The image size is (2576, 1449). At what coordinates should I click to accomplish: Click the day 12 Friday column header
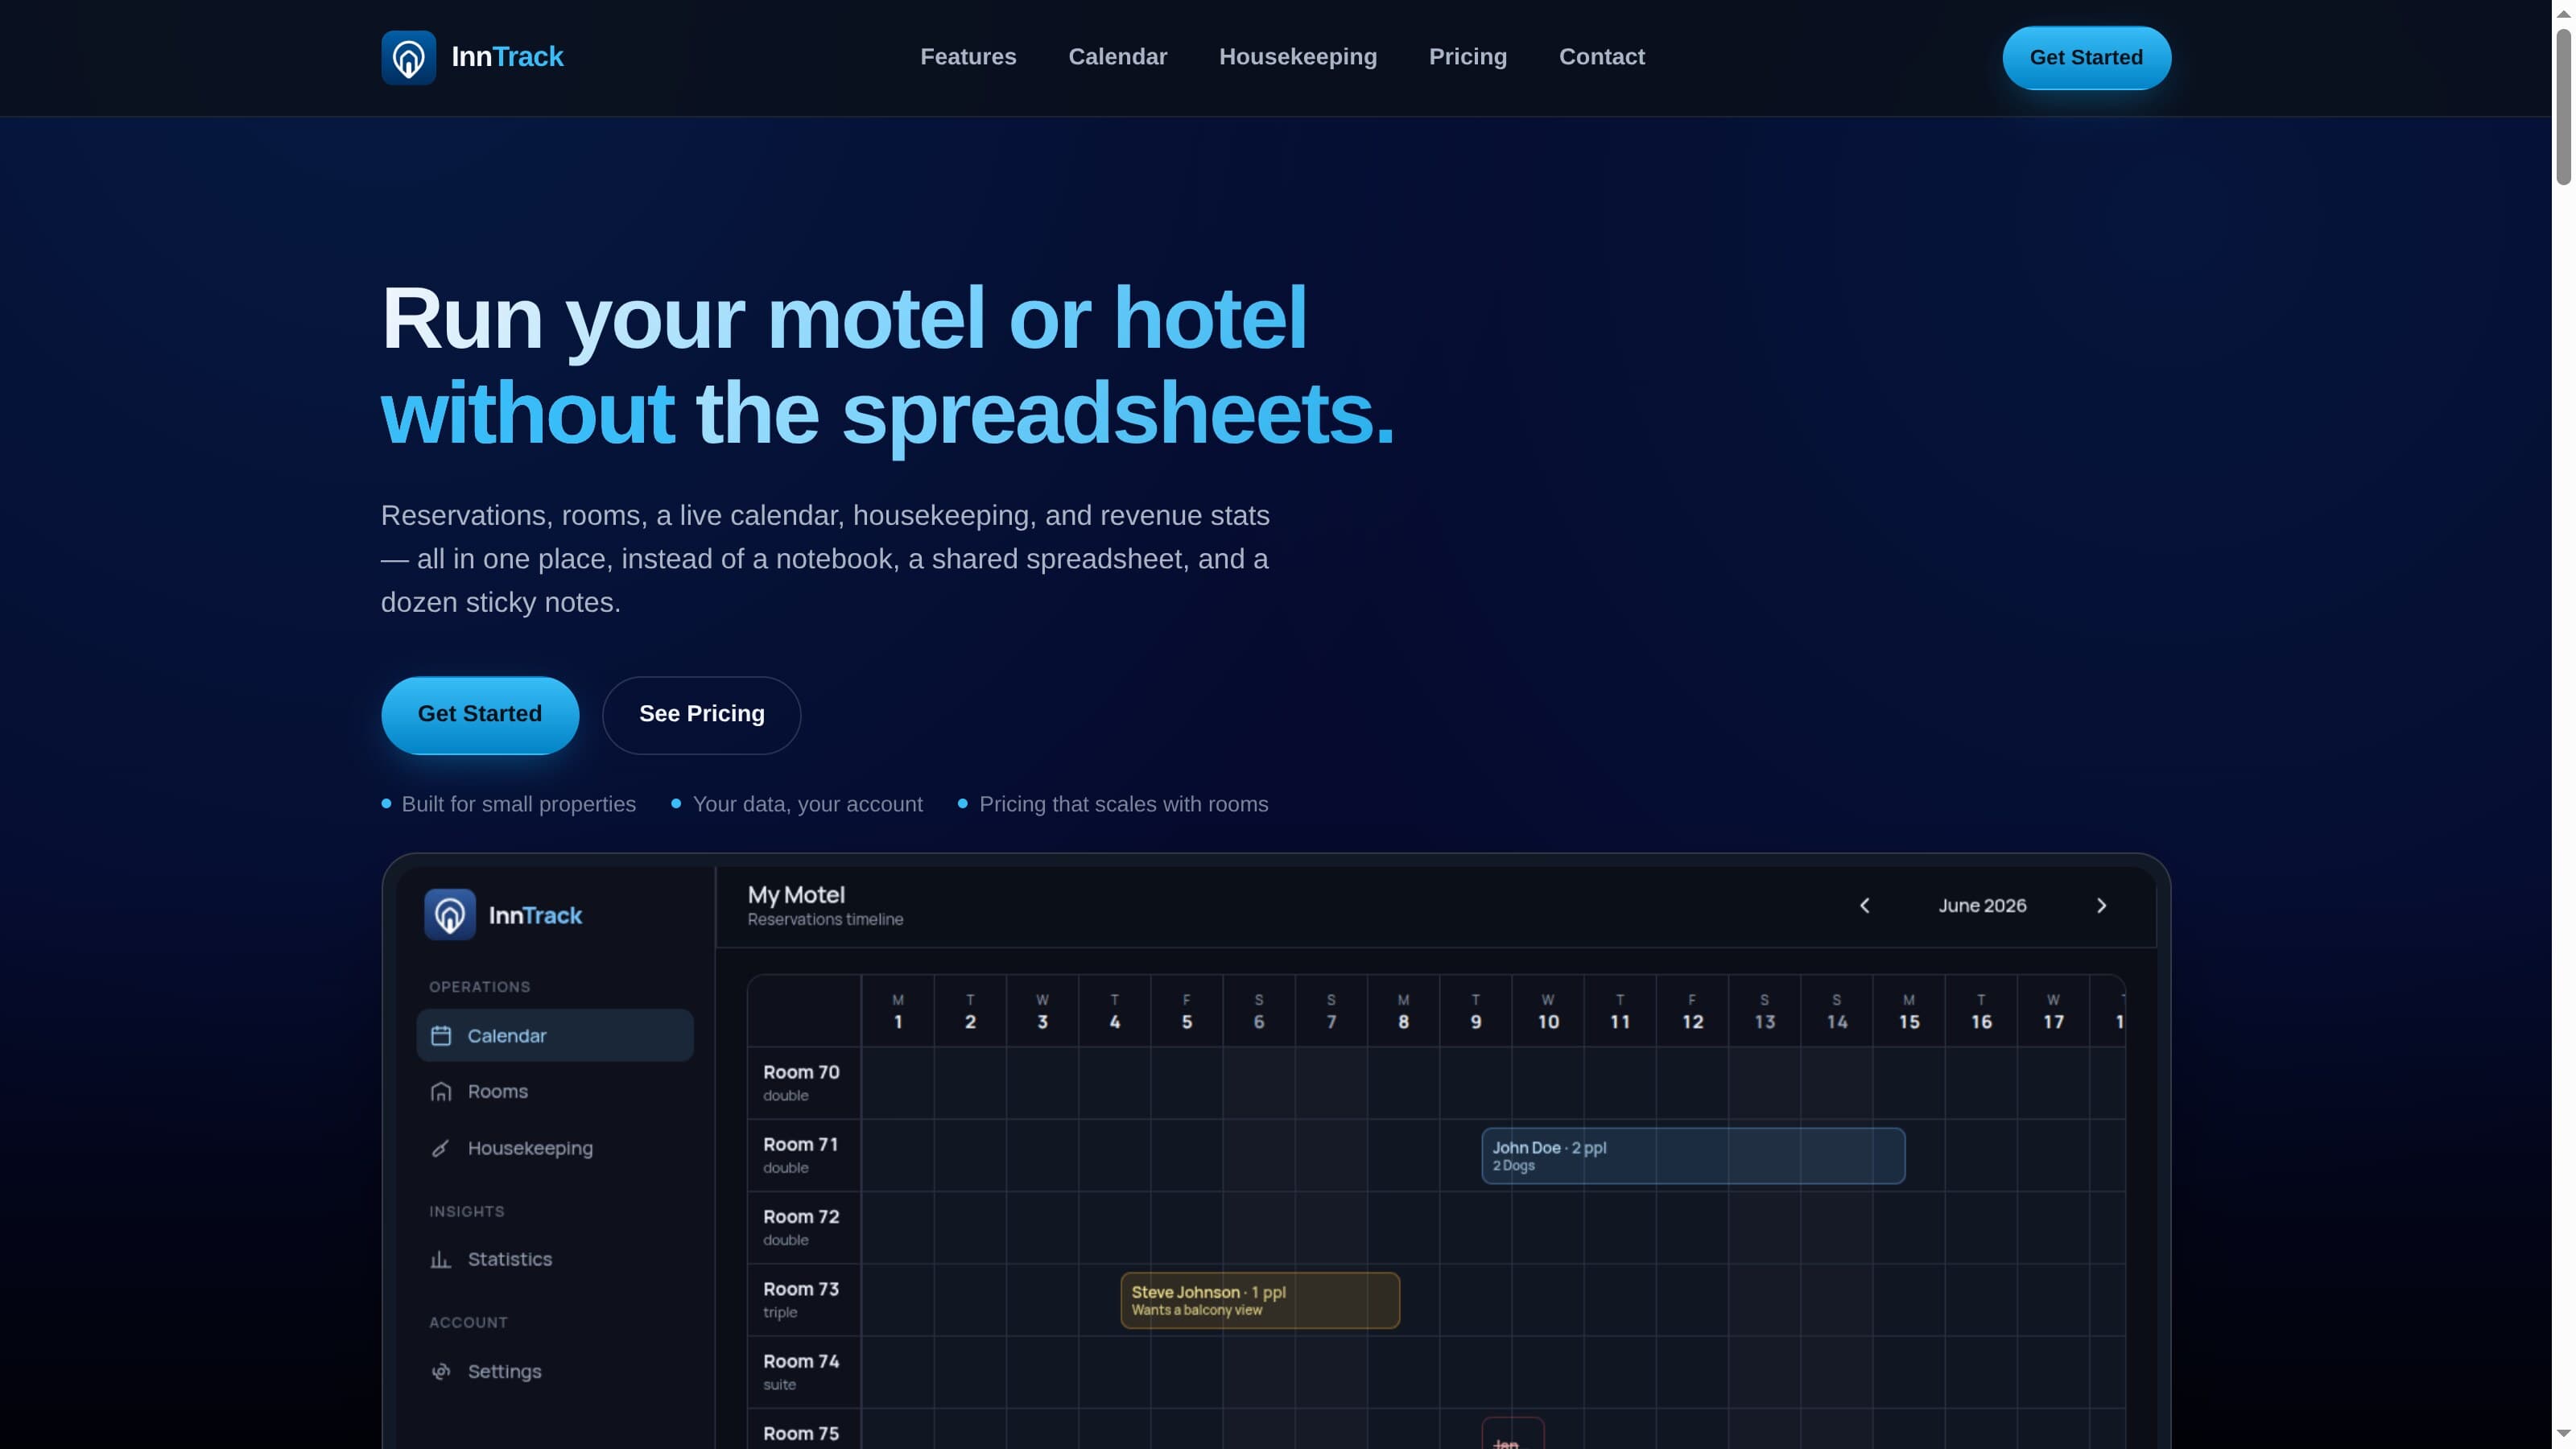click(1692, 1011)
